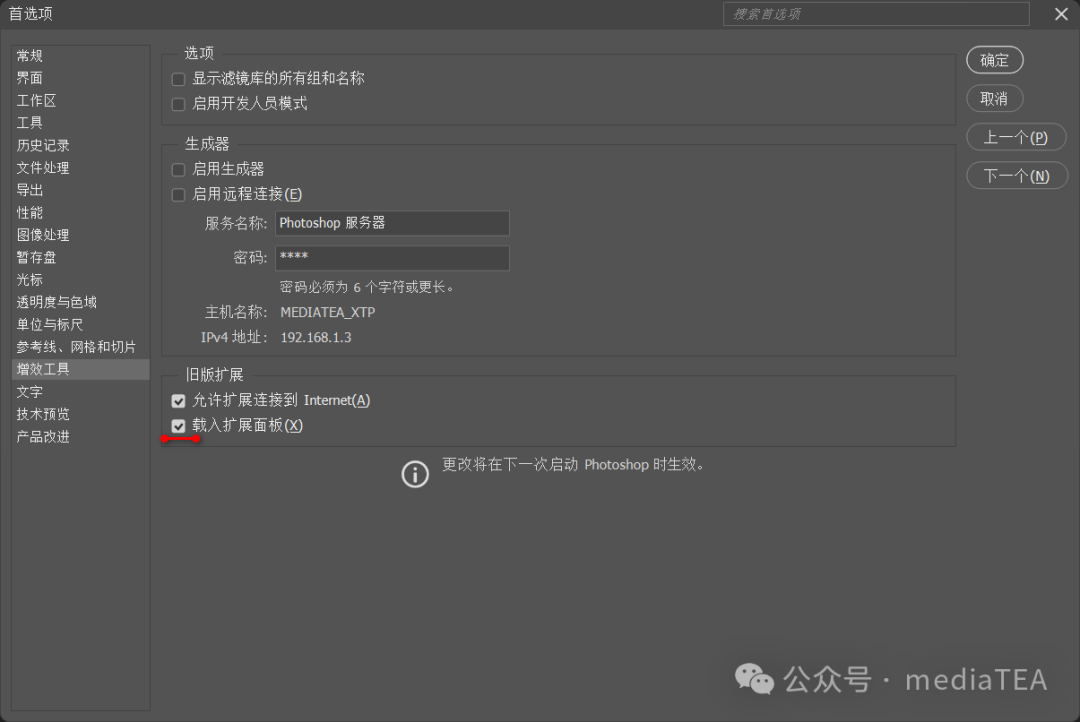Open 暂存盘 preferences
1080x722 pixels.
pyautogui.click(x=37, y=257)
